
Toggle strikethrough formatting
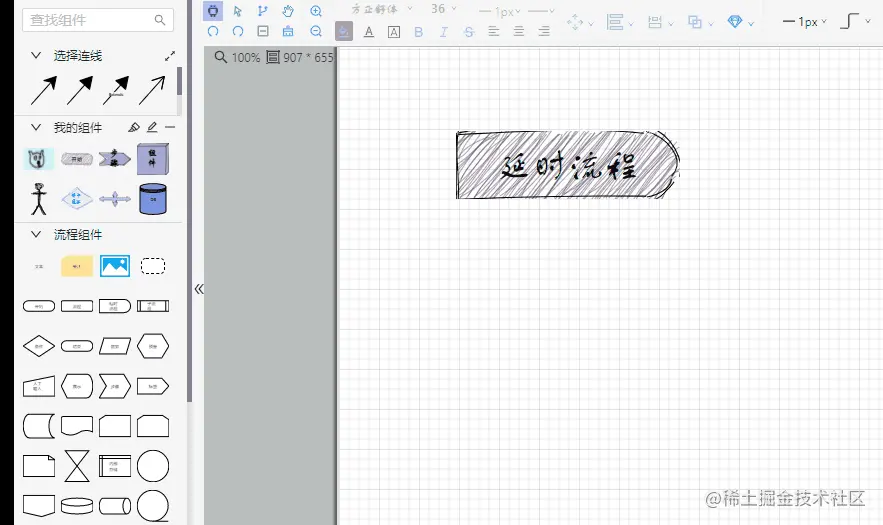(469, 32)
